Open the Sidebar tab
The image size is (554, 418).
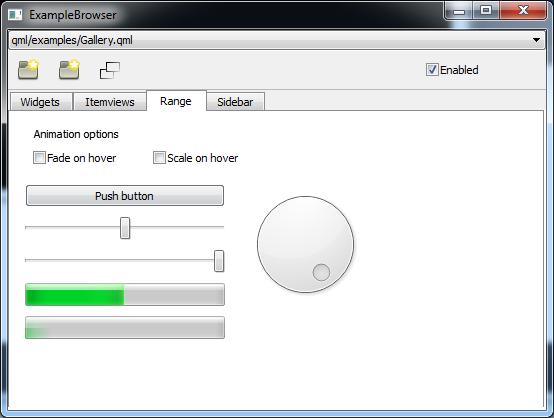[x=235, y=102]
